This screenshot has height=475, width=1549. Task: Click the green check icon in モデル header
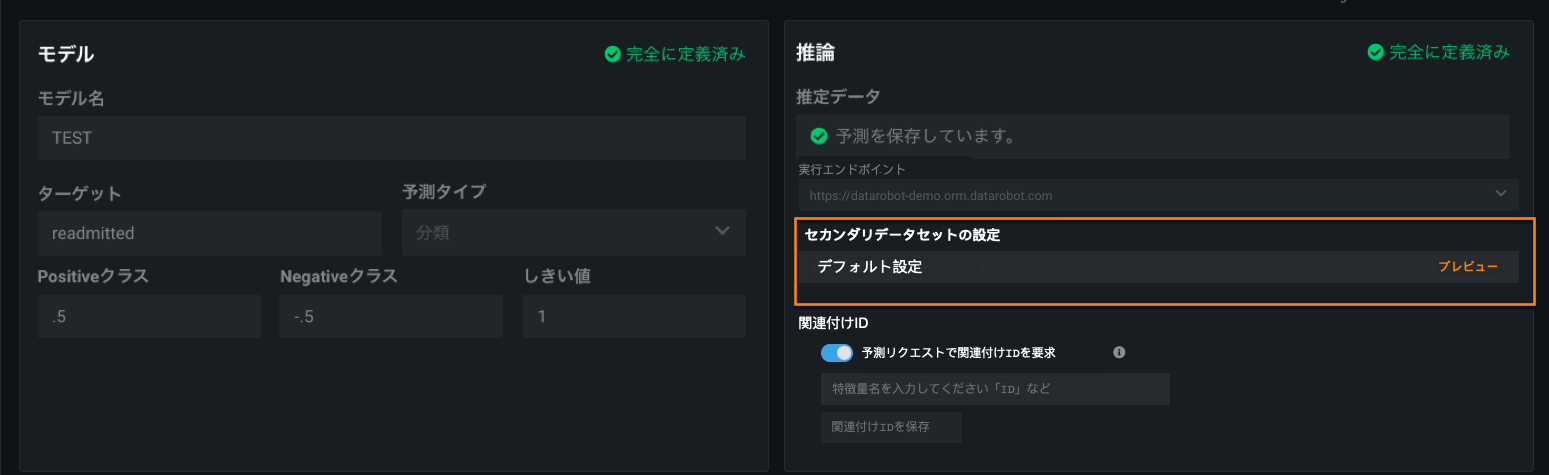coord(613,54)
